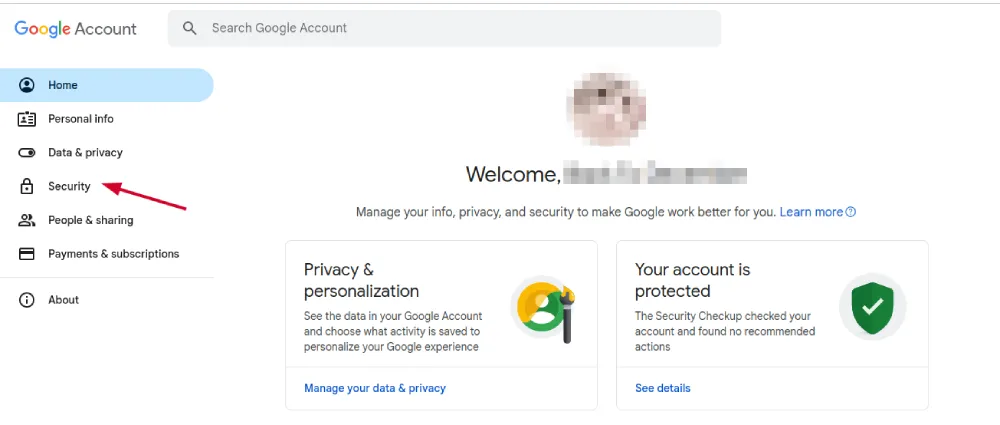Click the Home person icon in sidebar
This screenshot has width=1000, height=425.
(x=27, y=85)
